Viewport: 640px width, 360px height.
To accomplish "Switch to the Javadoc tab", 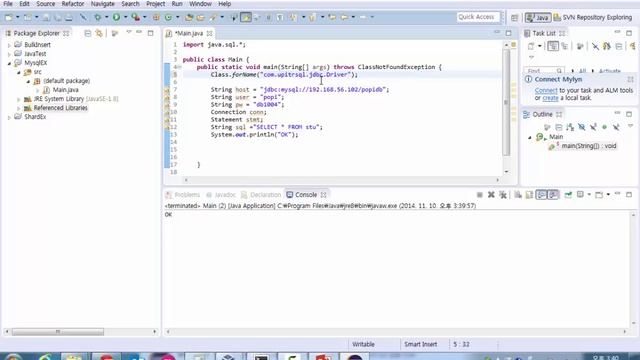I will pyautogui.click(x=221, y=195).
